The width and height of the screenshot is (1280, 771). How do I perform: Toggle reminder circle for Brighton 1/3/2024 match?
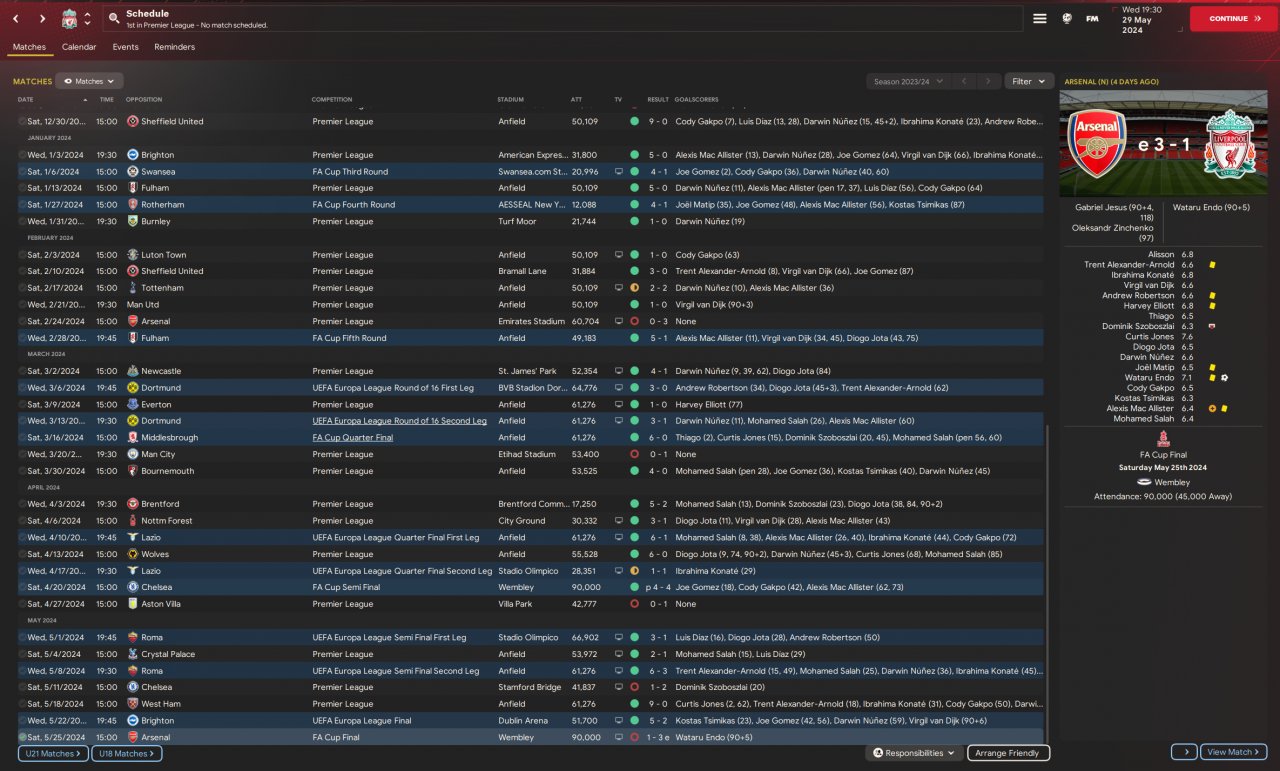[x=22, y=155]
